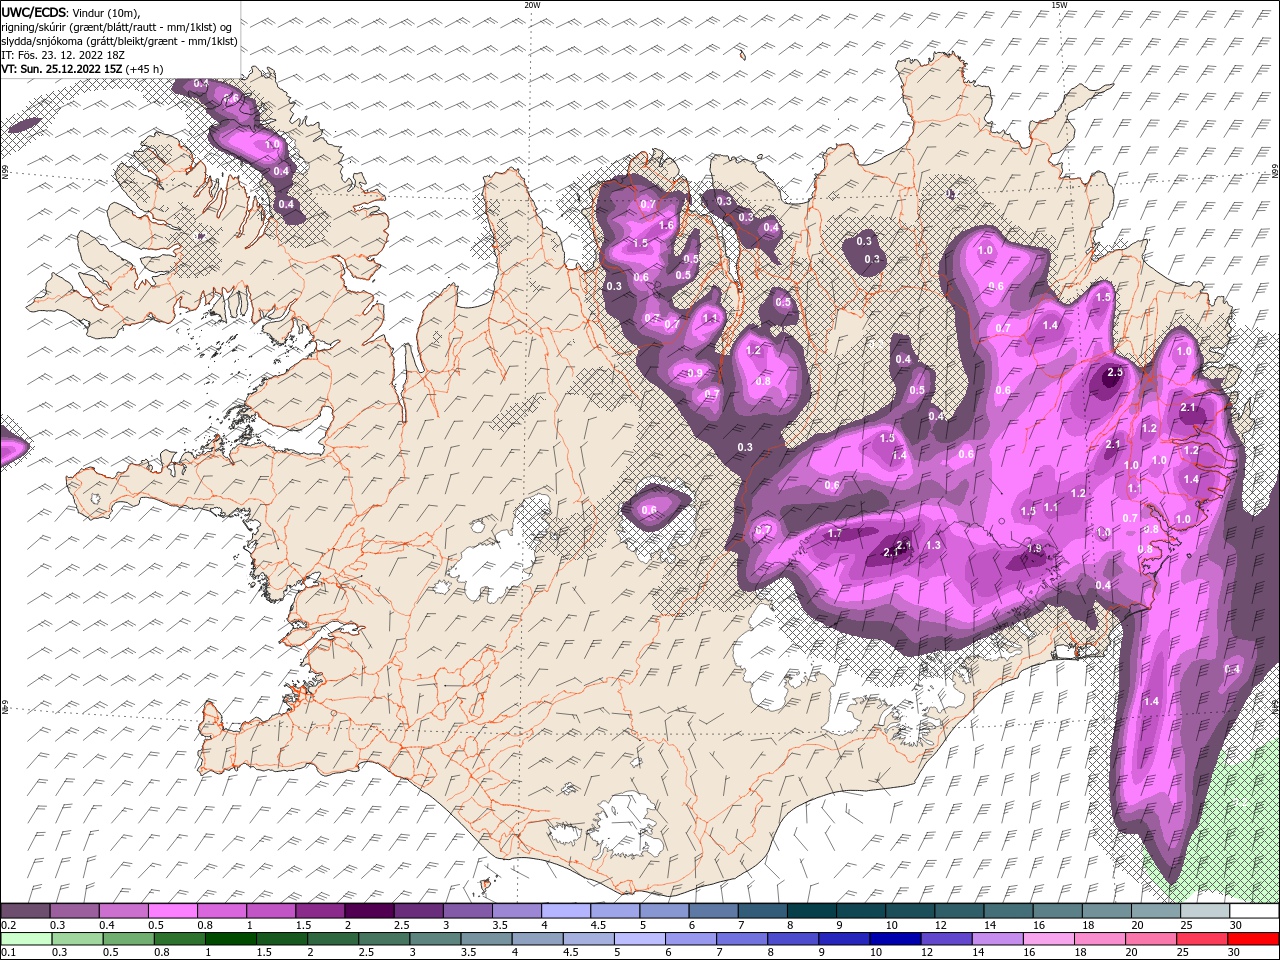1280x960 pixels.
Task: Click the '0.1' legend label
Action: click(8, 952)
